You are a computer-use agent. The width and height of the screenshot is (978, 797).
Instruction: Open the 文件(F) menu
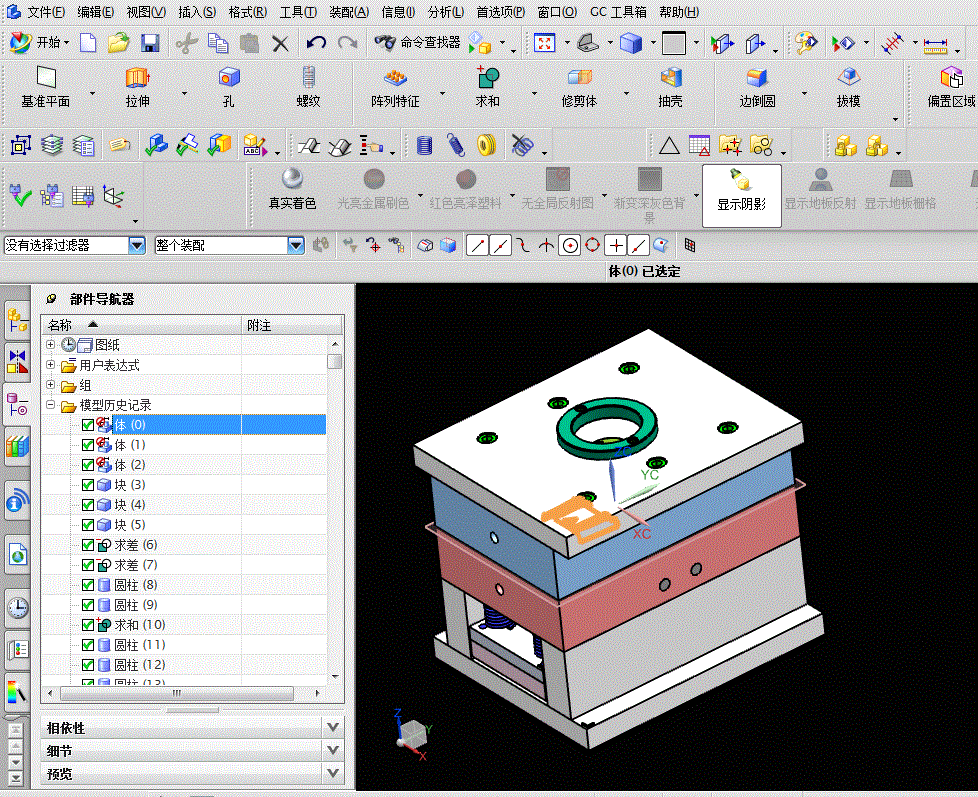point(46,12)
